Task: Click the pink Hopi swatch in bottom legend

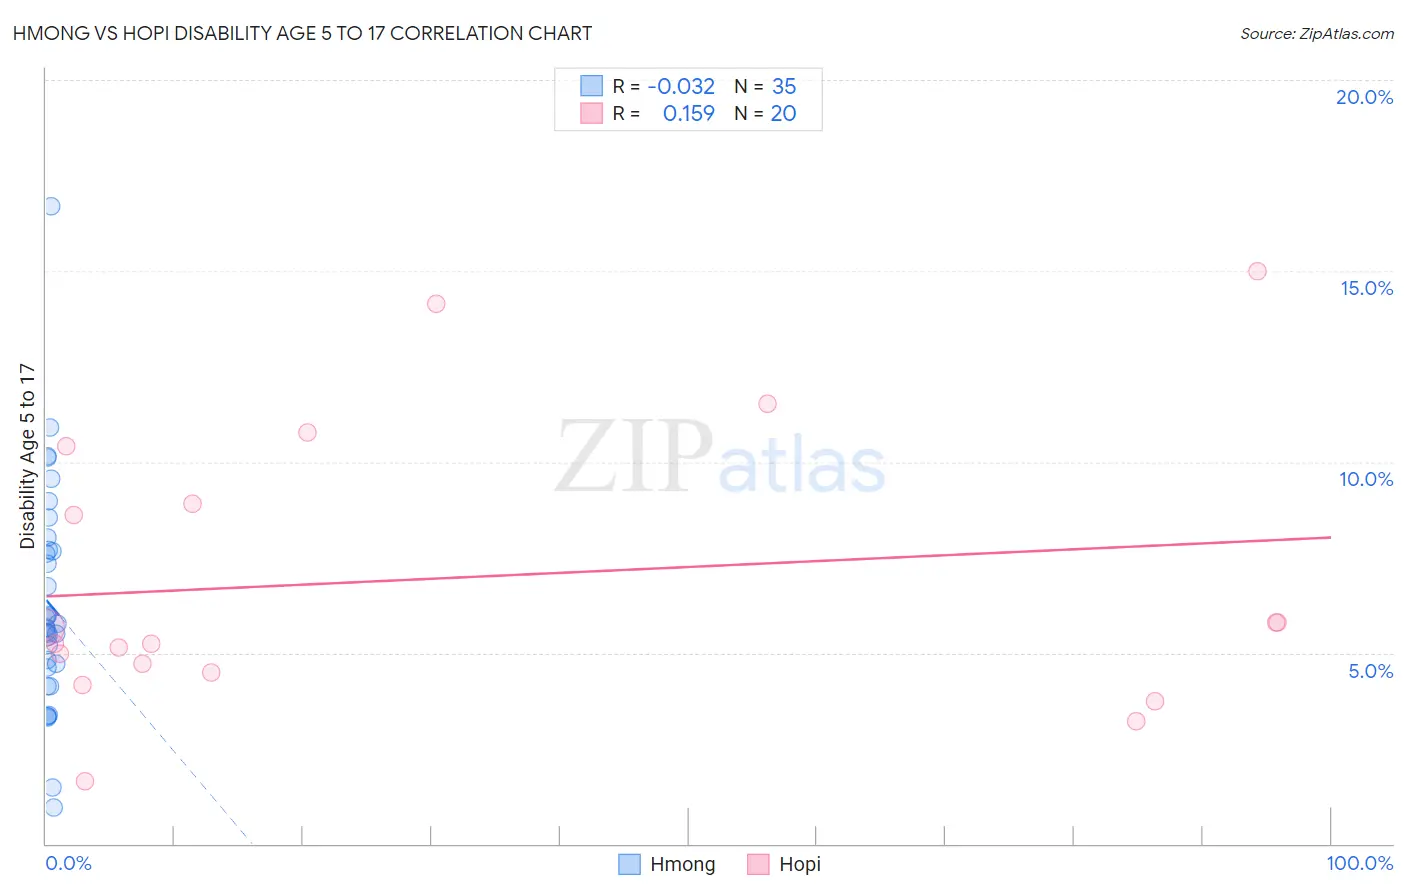Action: (758, 864)
